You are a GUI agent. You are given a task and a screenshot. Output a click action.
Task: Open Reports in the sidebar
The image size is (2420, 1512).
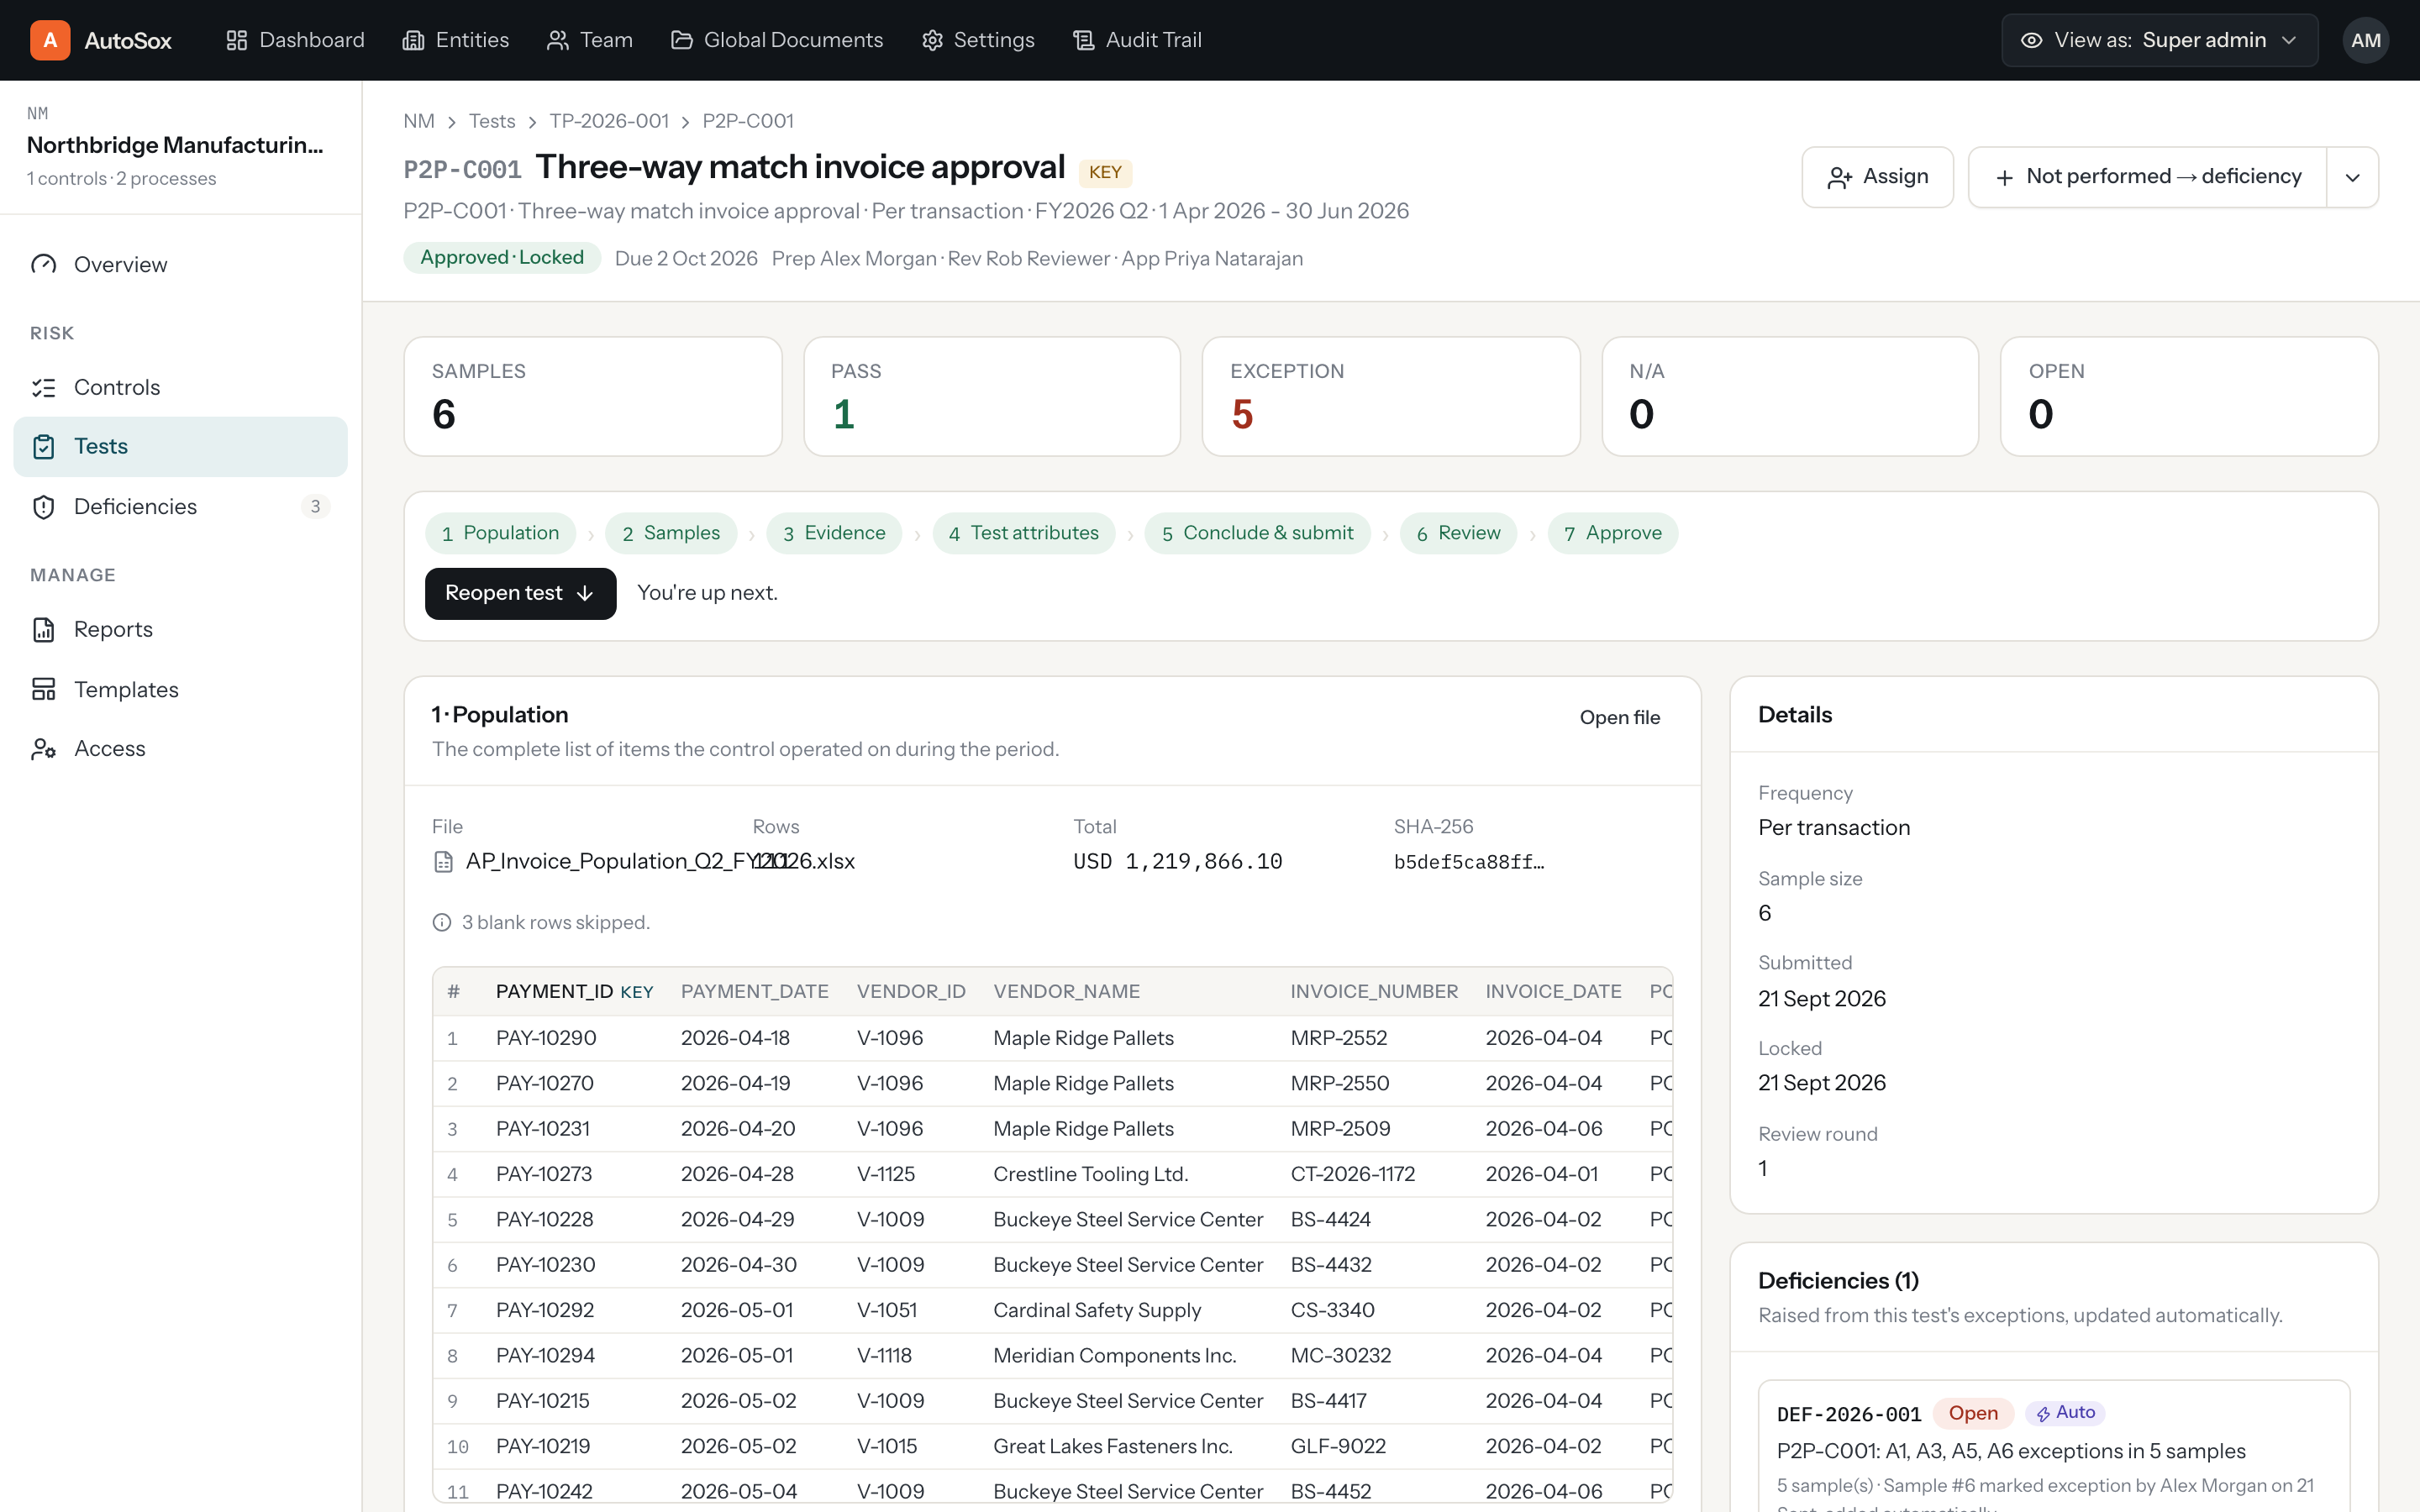(180, 629)
